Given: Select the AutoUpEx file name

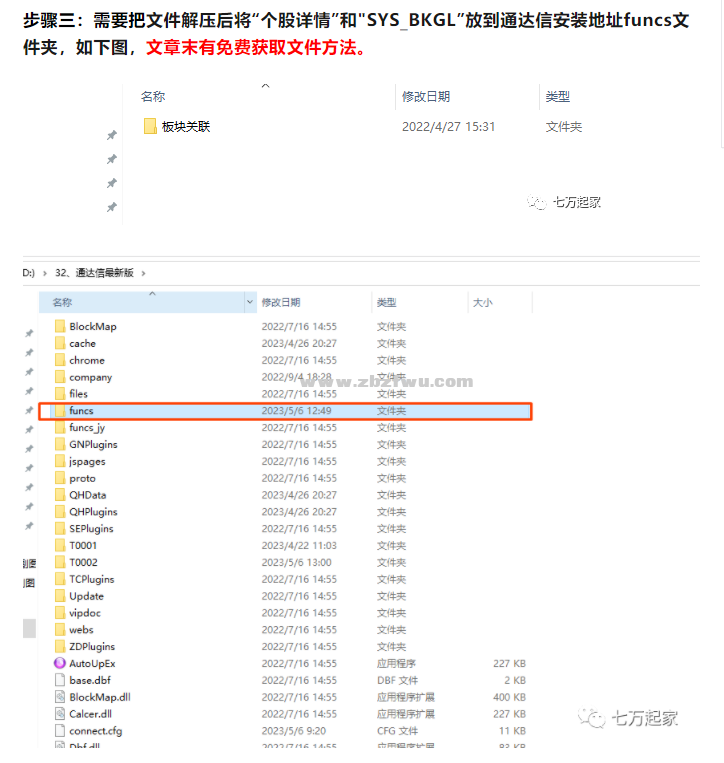Looking at the screenshot, I should [92, 663].
